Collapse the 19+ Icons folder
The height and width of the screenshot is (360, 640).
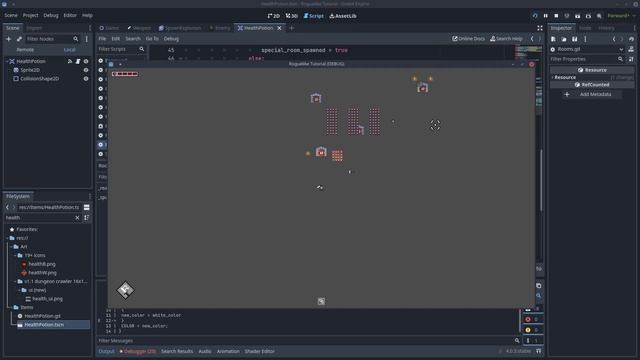(x=16, y=256)
